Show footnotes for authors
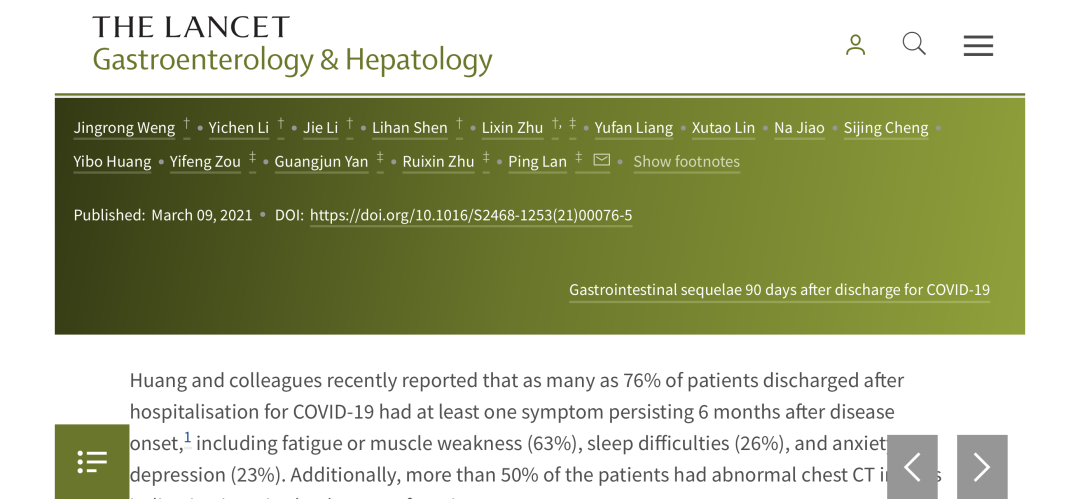Image resolution: width=1080 pixels, height=499 pixels. click(686, 161)
